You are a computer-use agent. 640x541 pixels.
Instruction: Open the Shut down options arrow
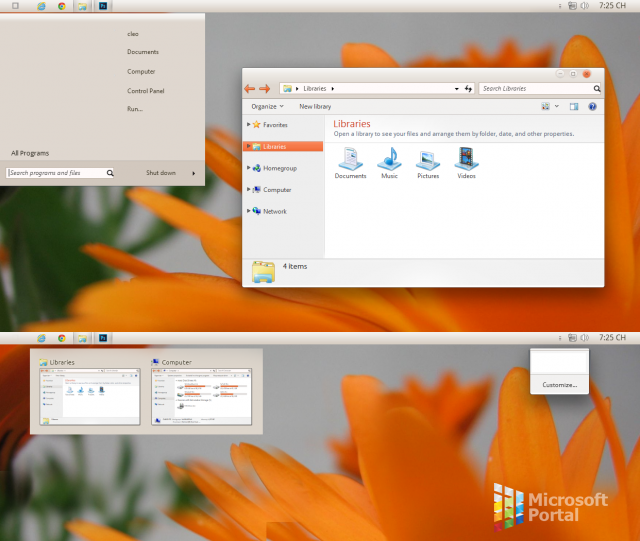coord(193,174)
